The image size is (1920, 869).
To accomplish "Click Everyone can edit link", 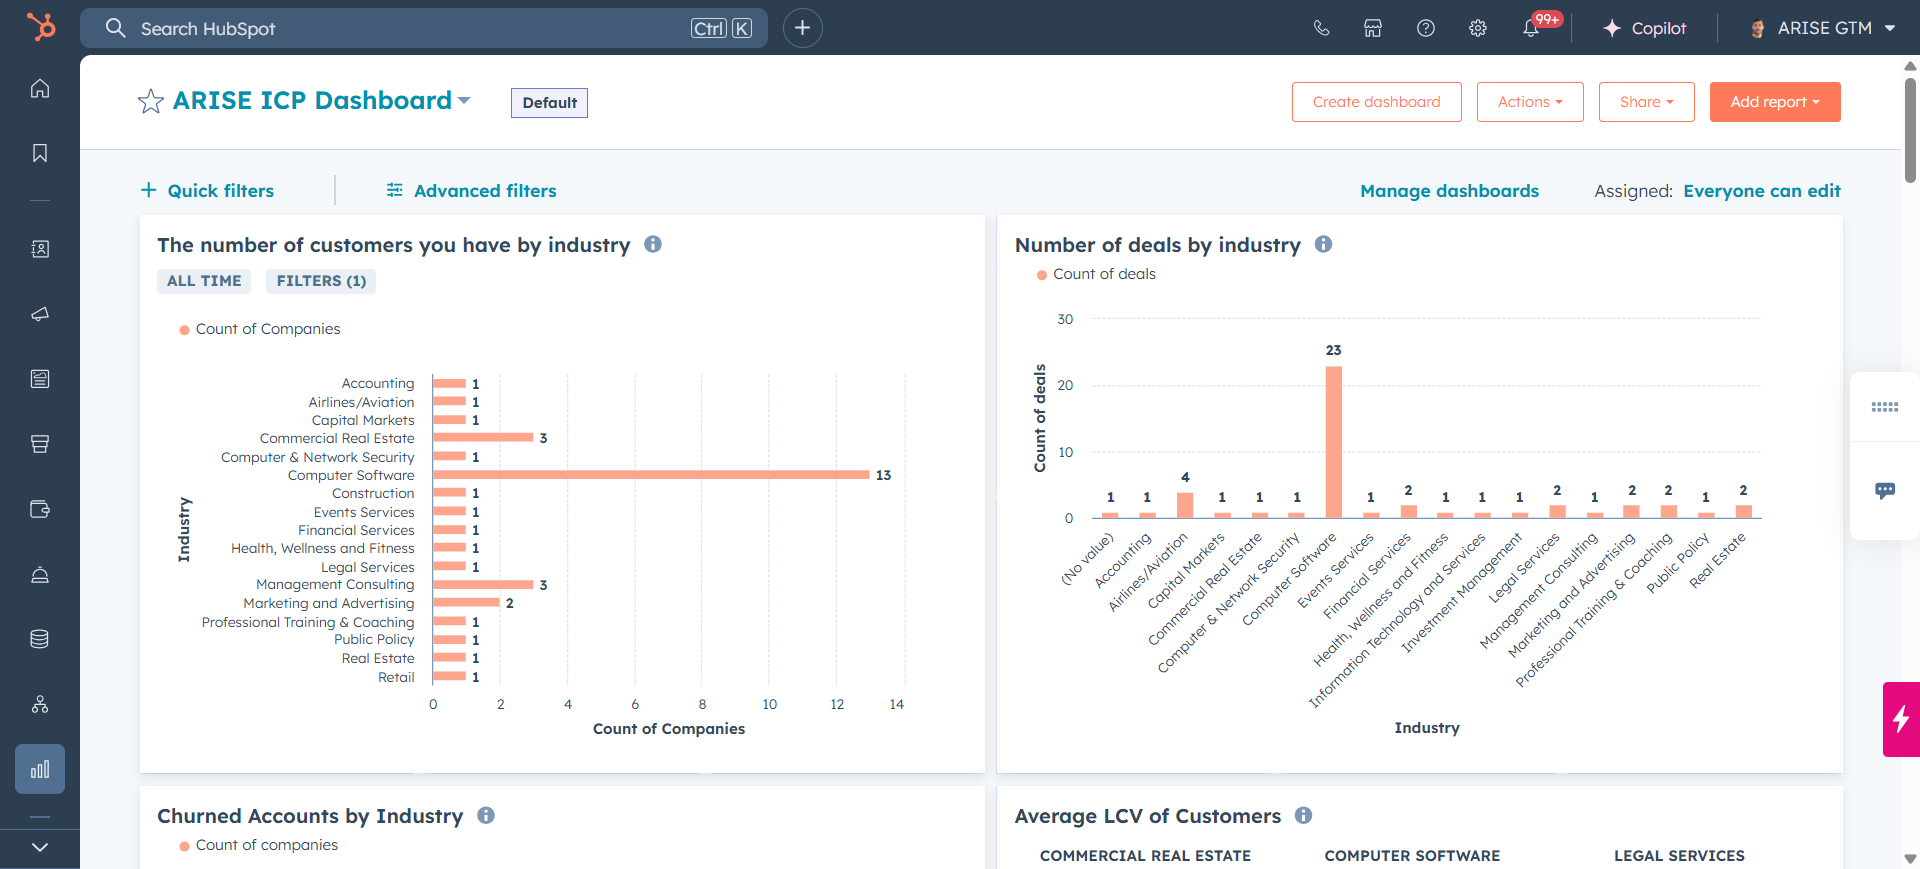I will pos(1762,191).
